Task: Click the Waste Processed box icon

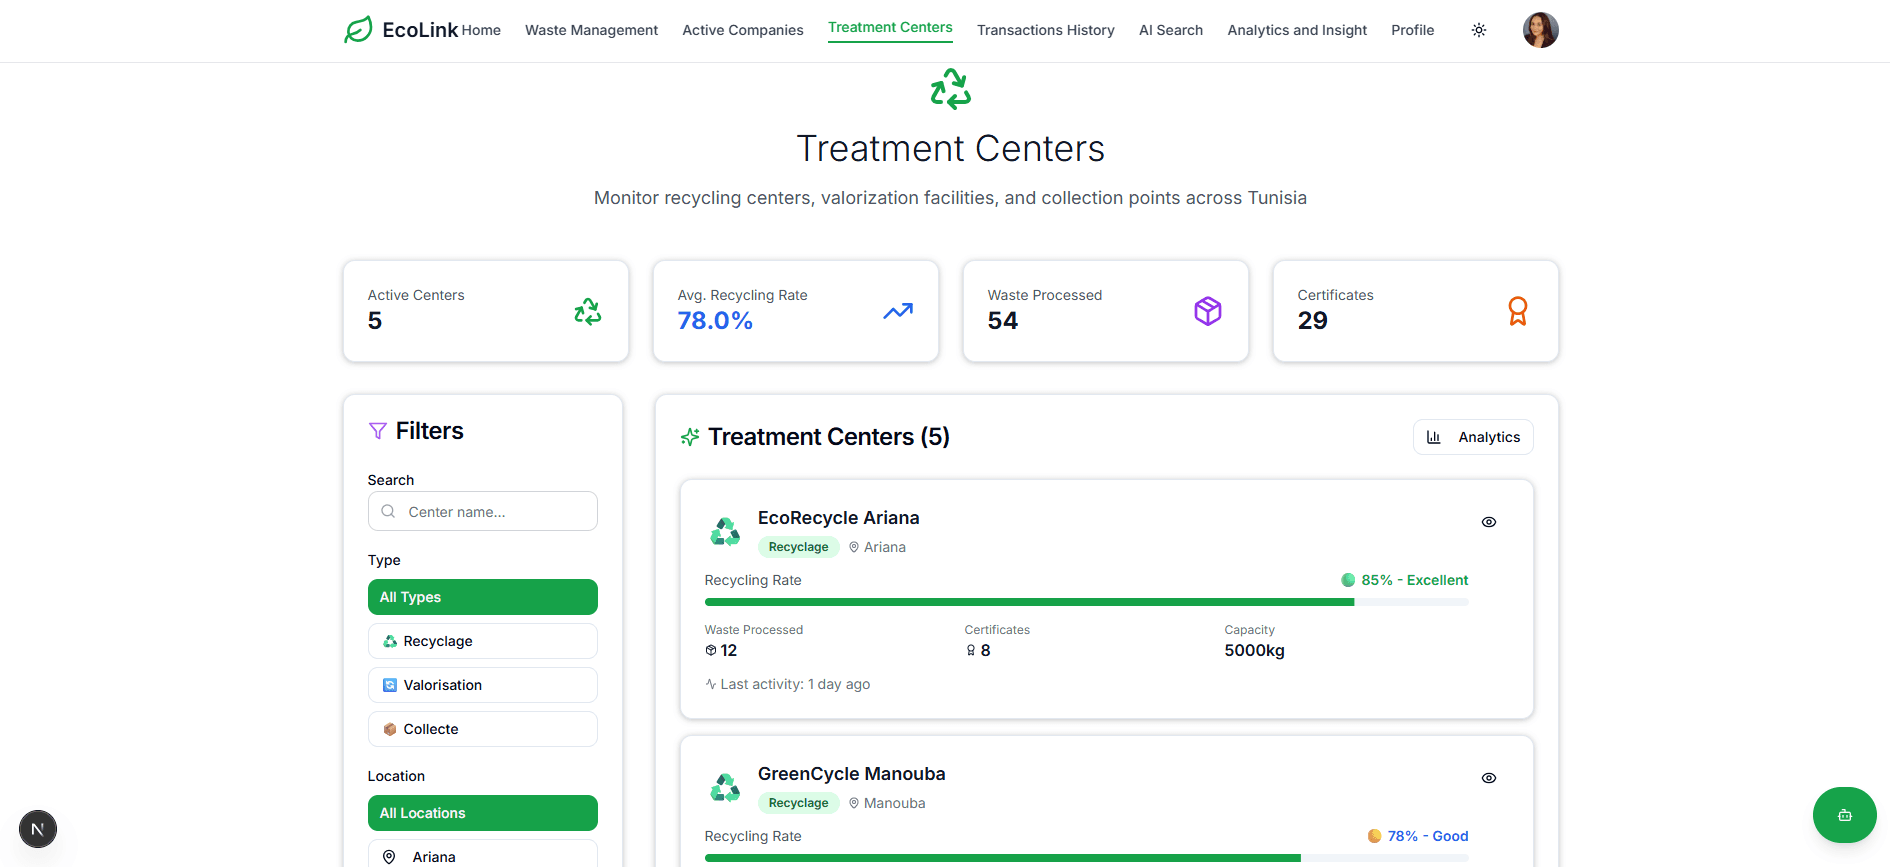Action: pyautogui.click(x=1208, y=312)
